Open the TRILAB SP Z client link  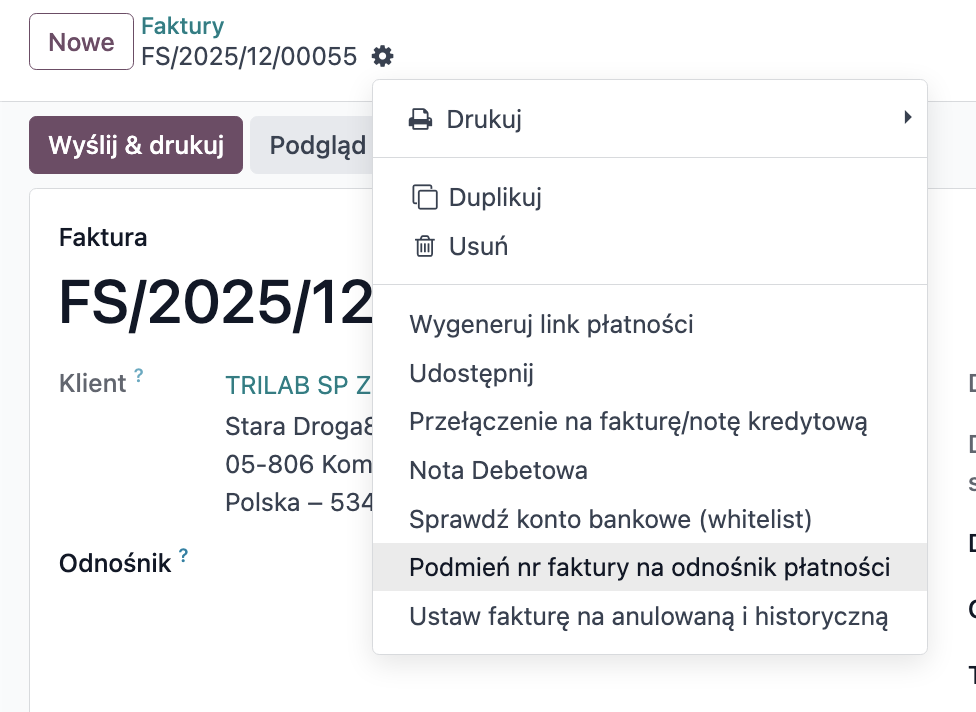(x=298, y=385)
